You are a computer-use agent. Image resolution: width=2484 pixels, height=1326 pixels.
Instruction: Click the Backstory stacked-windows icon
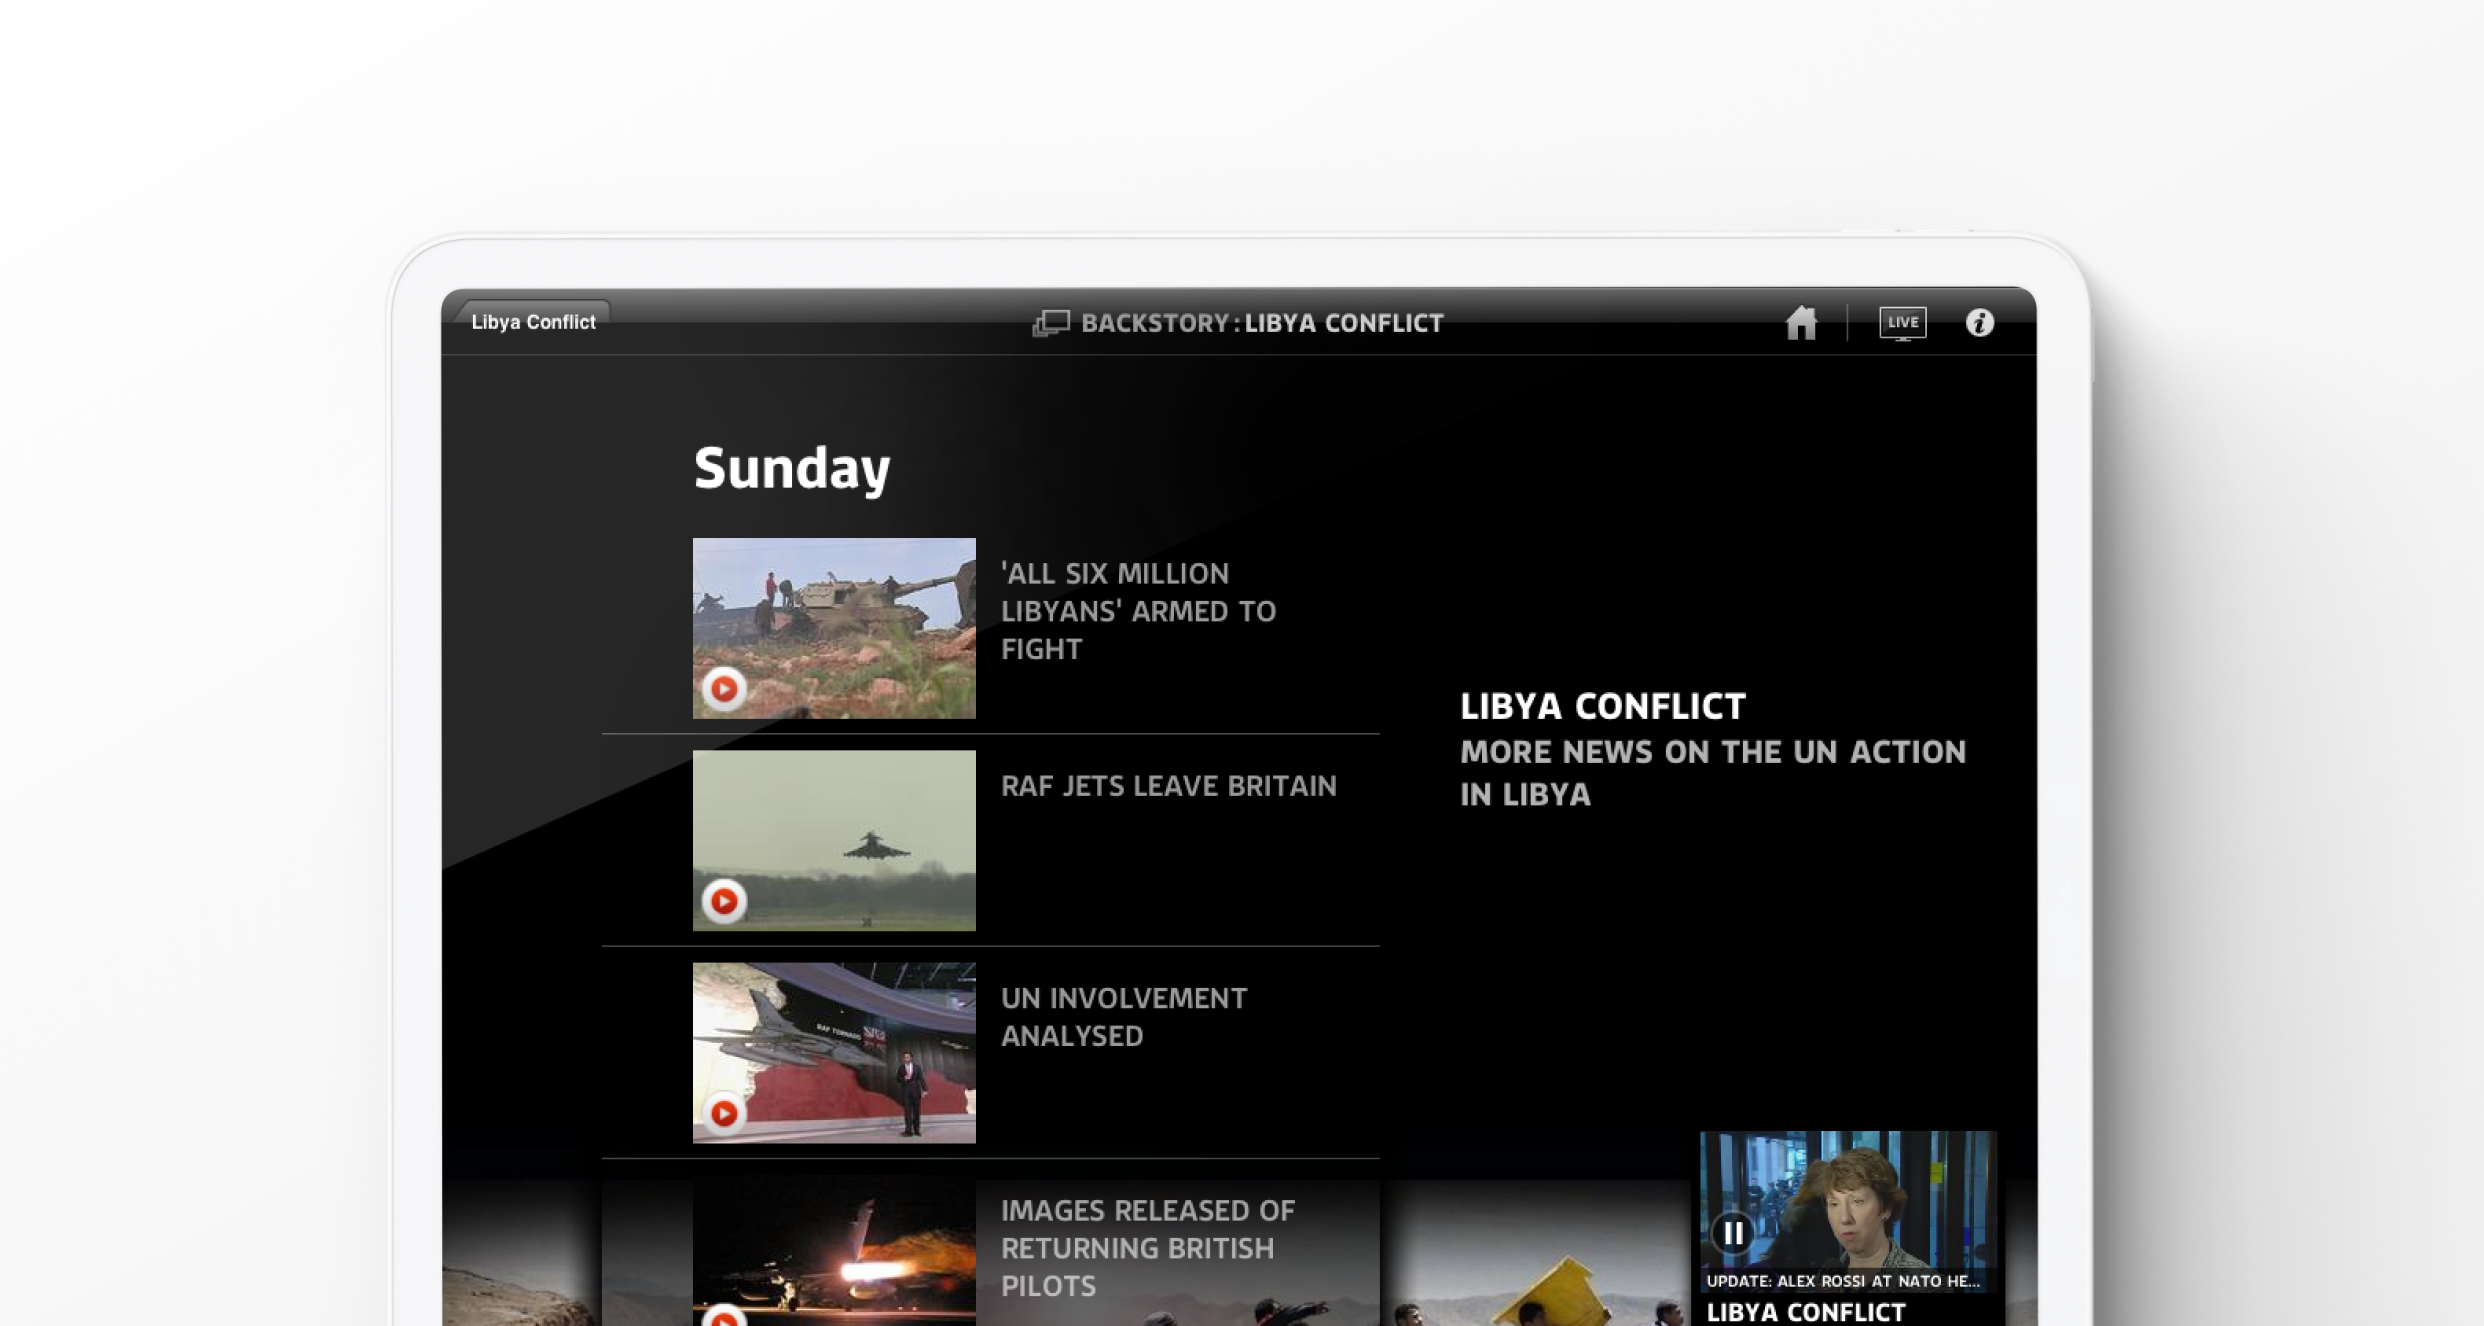(1051, 323)
